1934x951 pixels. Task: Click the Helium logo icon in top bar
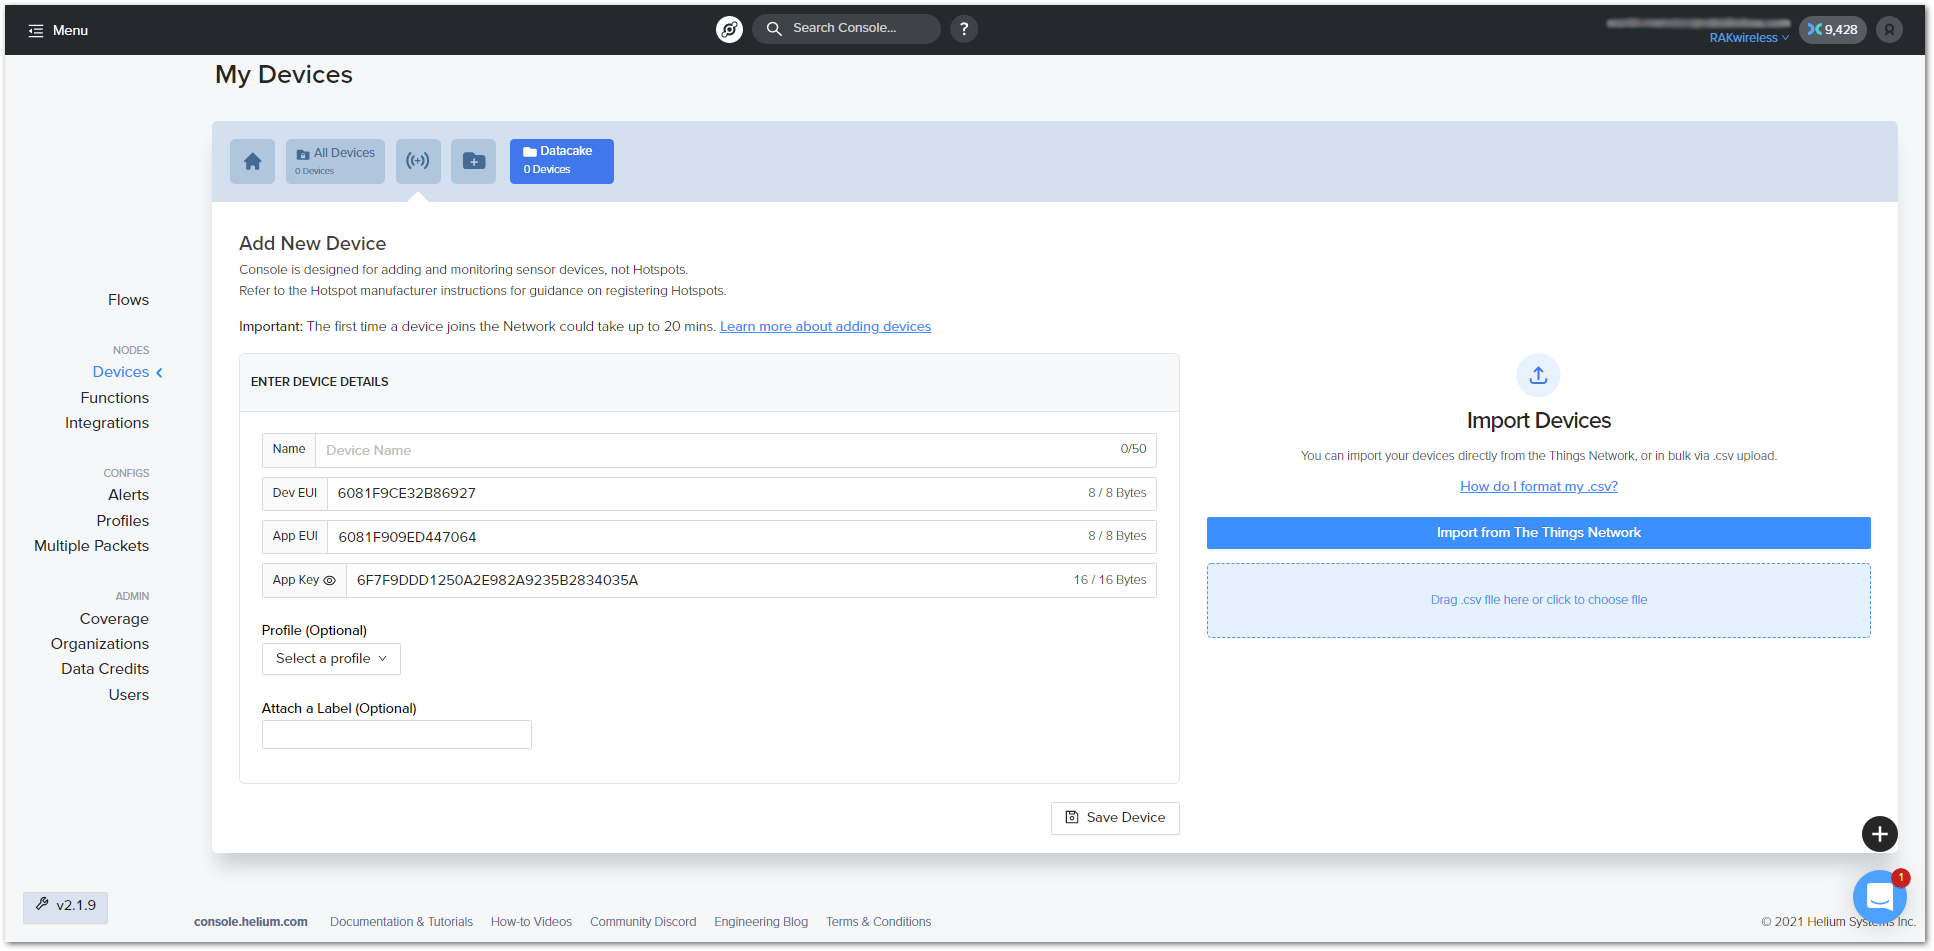tap(729, 29)
